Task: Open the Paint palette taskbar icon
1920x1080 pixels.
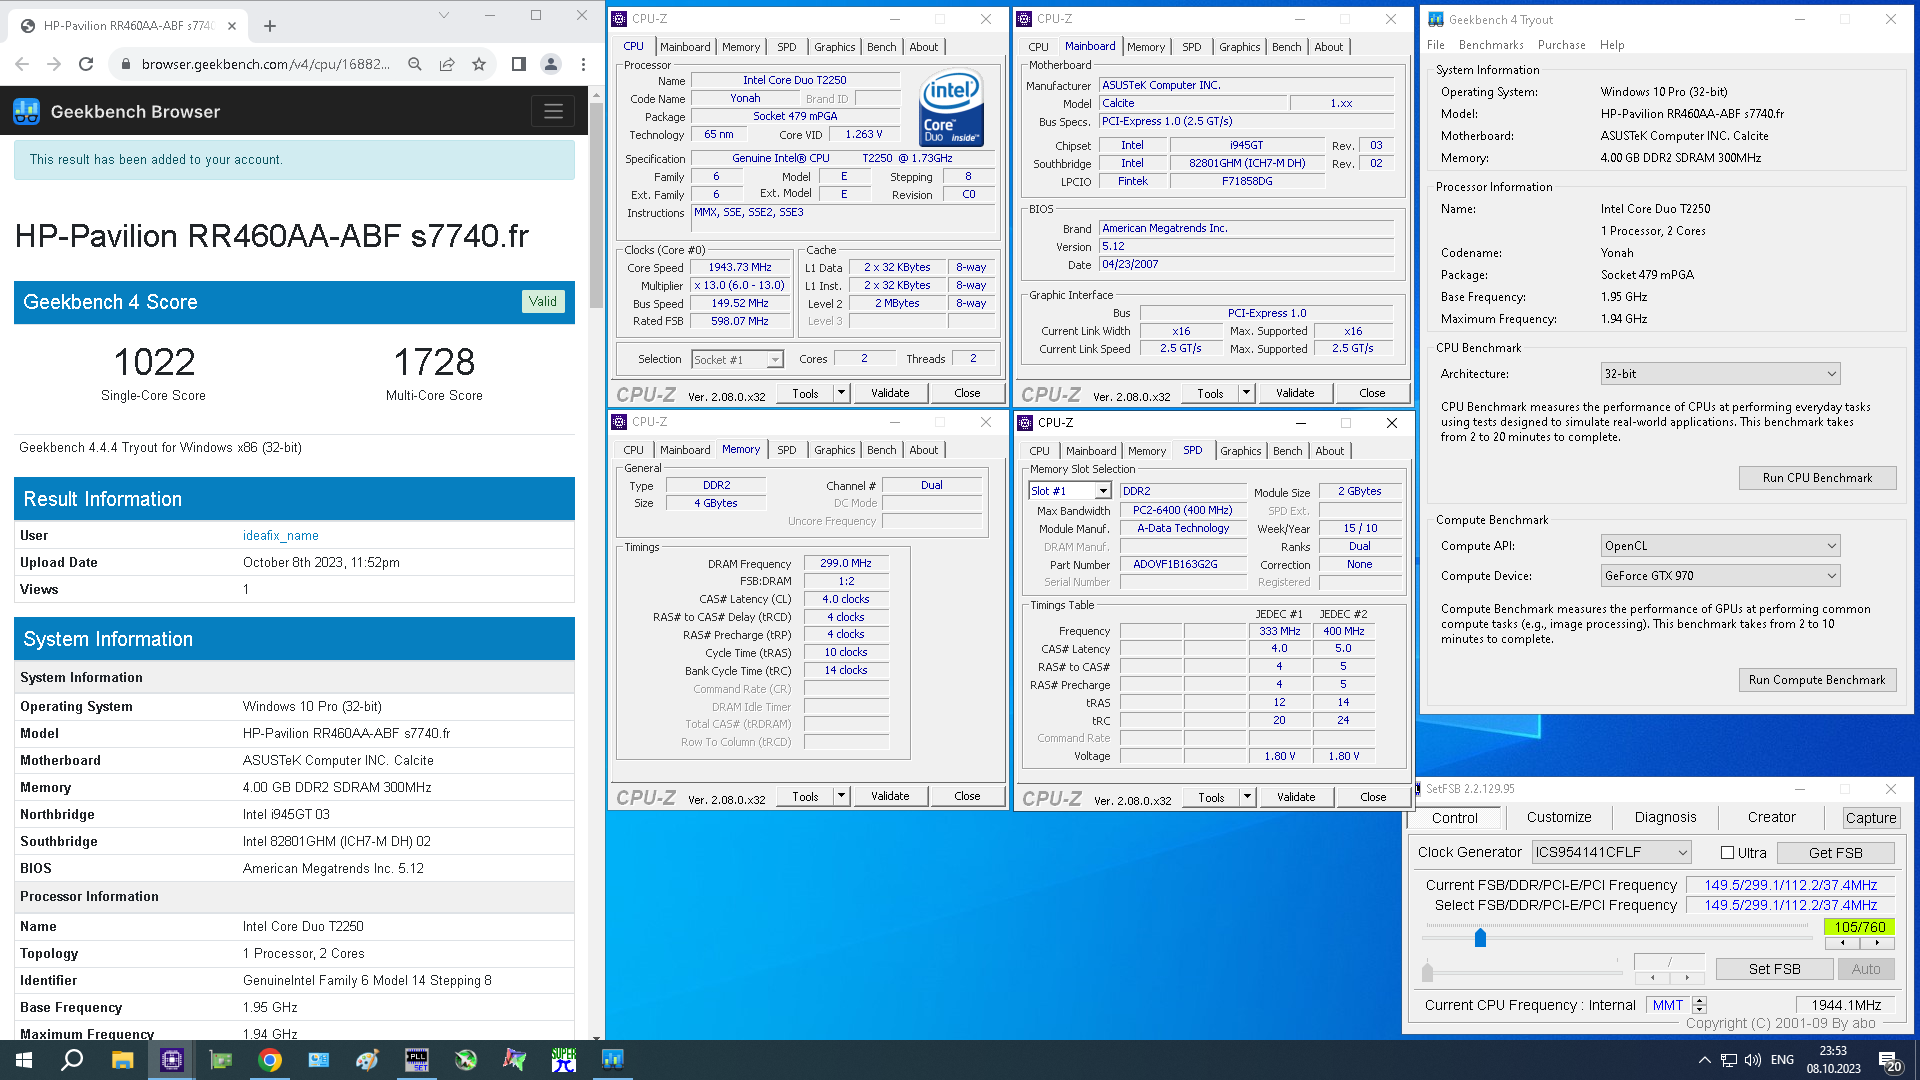Action: 367,1060
